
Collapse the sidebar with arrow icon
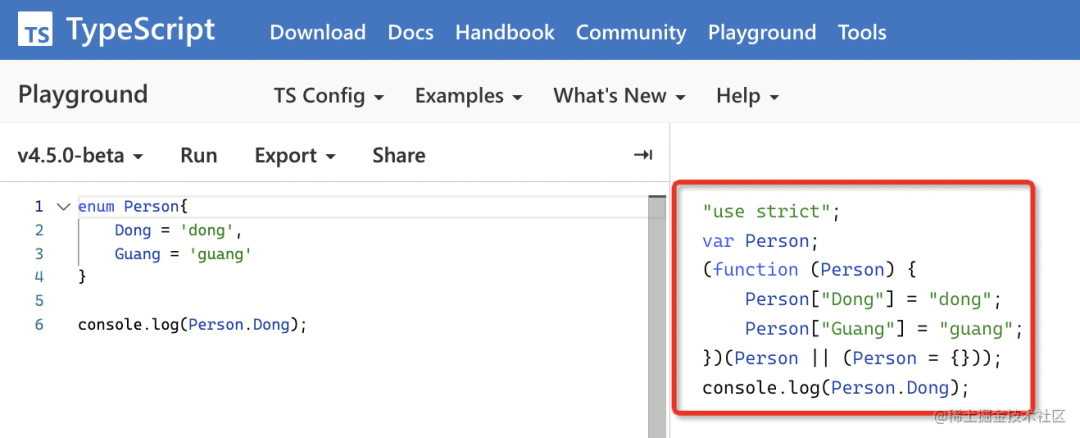pos(643,155)
